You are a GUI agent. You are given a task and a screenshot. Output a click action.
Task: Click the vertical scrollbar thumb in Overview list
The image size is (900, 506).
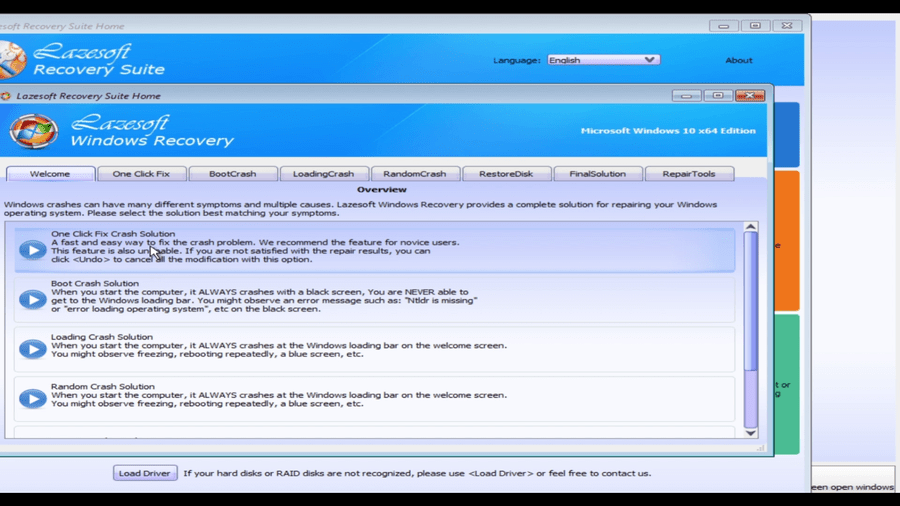pyautogui.click(x=750, y=301)
